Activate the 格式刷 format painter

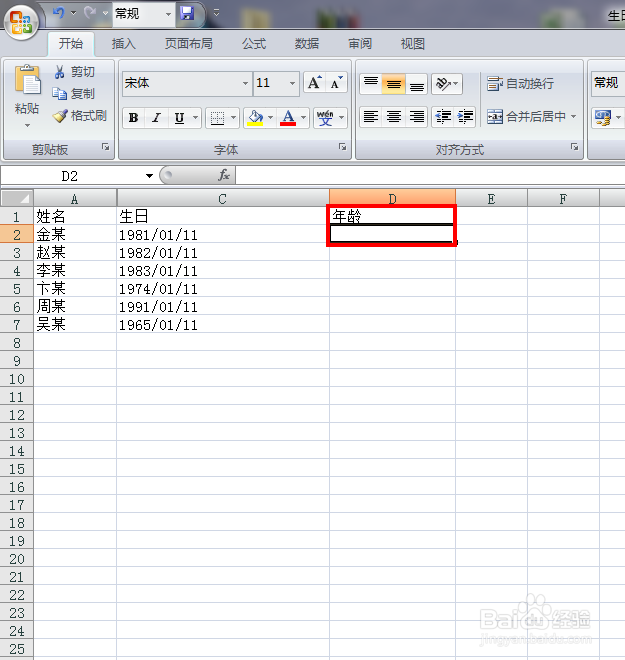[x=79, y=115]
